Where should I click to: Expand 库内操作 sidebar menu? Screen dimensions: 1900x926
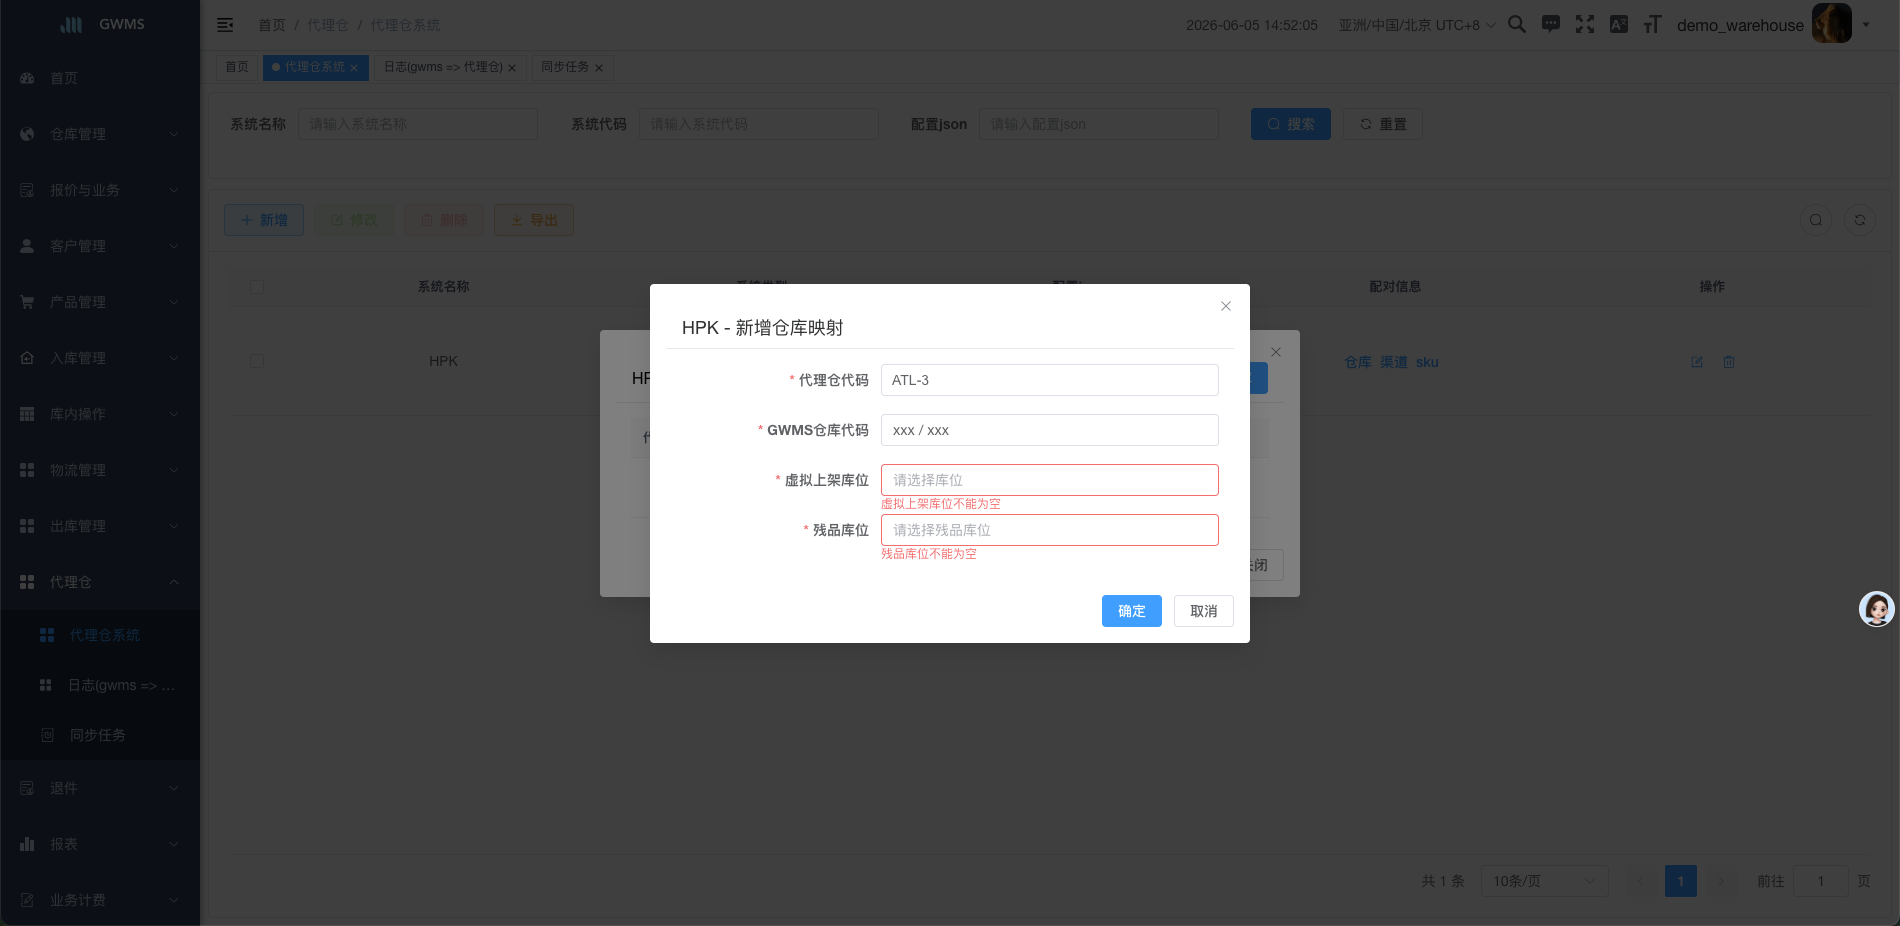pyautogui.click(x=100, y=414)
